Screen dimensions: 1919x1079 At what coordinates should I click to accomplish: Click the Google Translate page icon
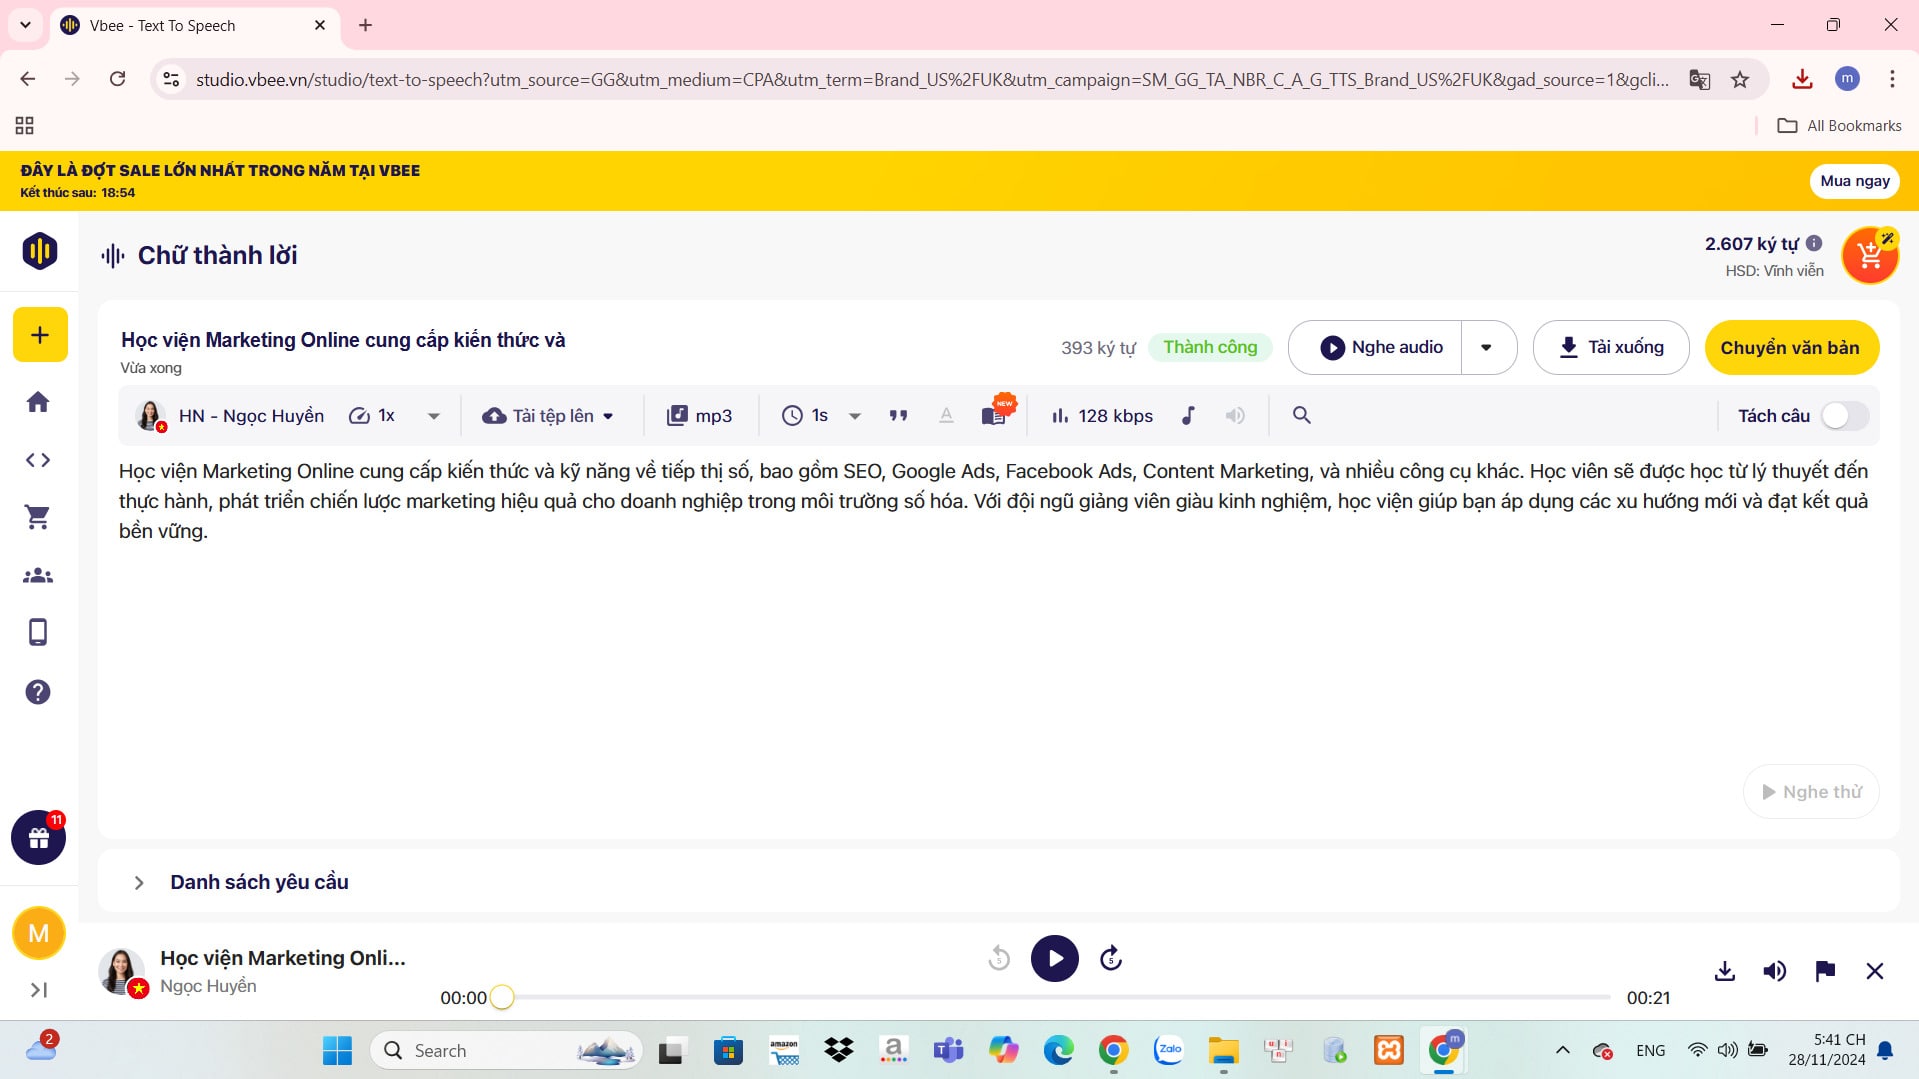click(x=1699, y=79)
